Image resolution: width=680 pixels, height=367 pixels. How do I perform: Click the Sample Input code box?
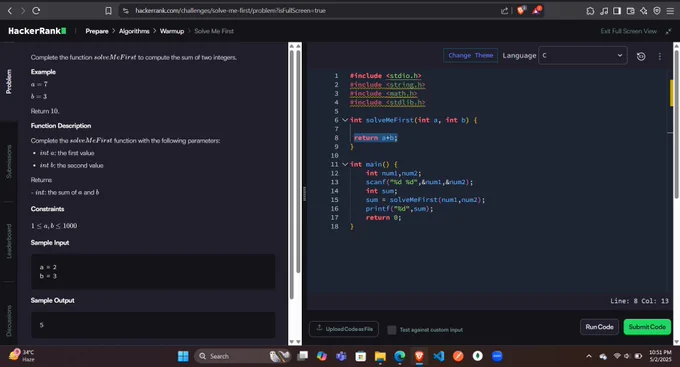153,272
